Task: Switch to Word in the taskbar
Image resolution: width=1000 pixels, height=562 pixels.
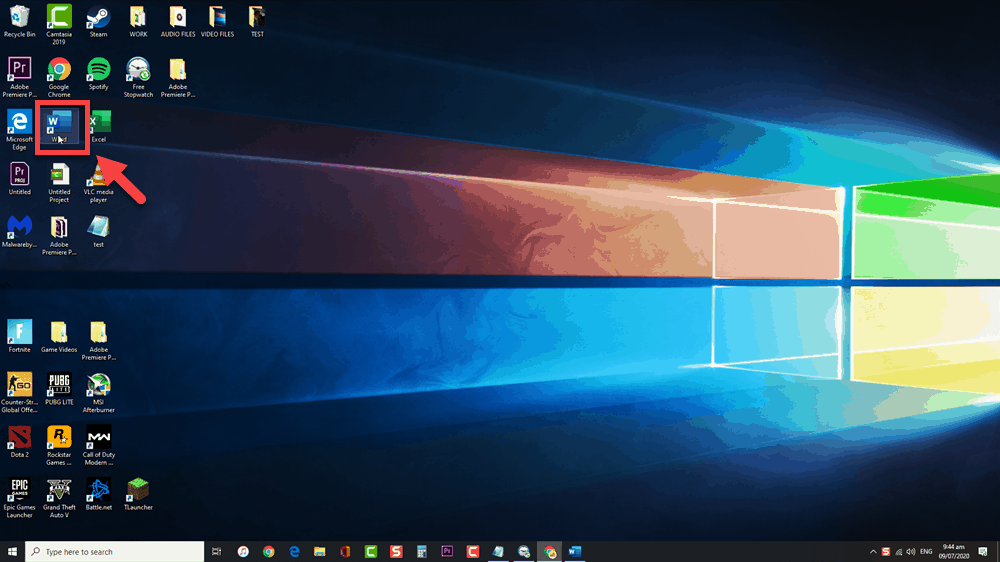Action: (575, 551)
